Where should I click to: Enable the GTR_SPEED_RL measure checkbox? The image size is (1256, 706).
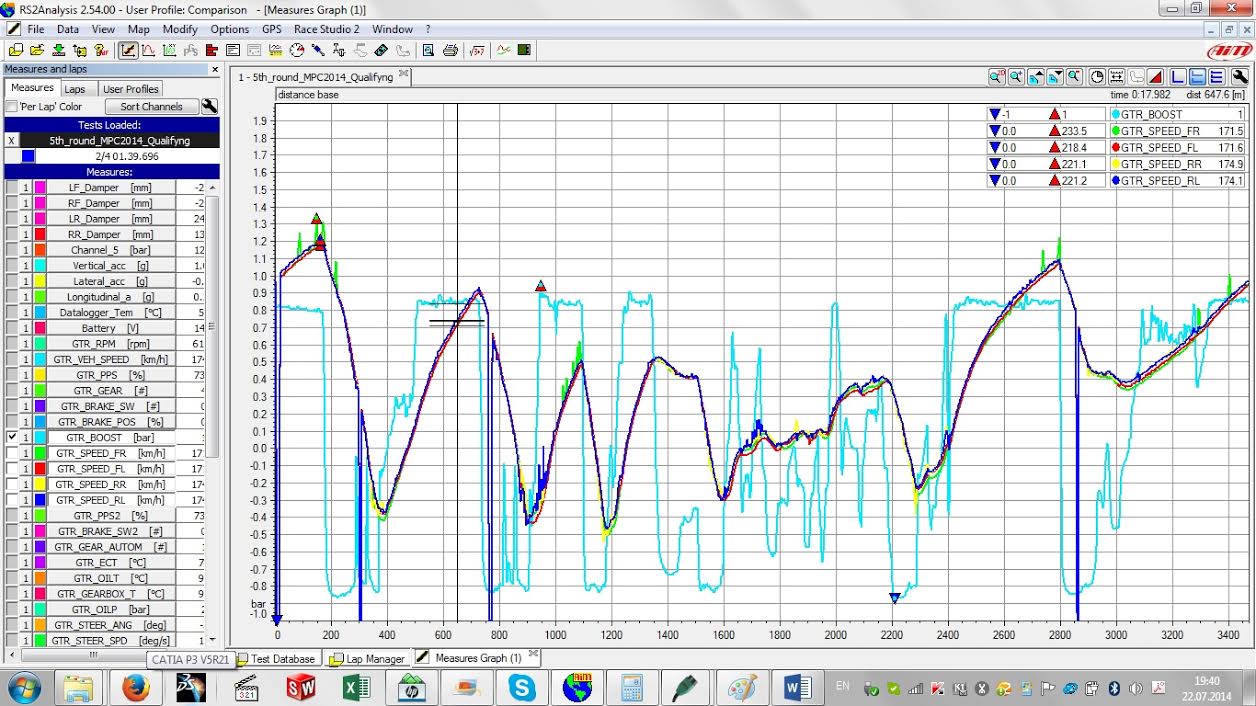coord(12,499)
